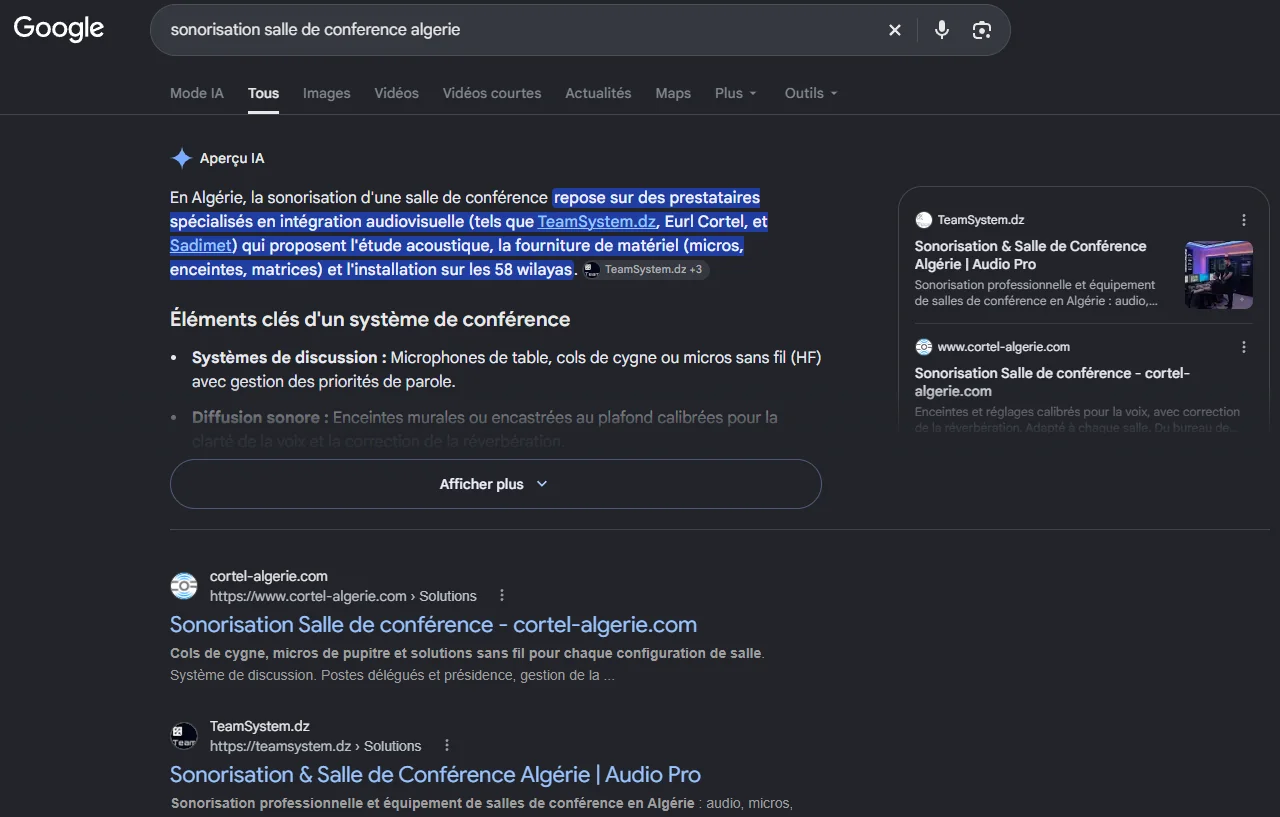
Task: Clear the search query with the X icon
Action: click(895, 30)
